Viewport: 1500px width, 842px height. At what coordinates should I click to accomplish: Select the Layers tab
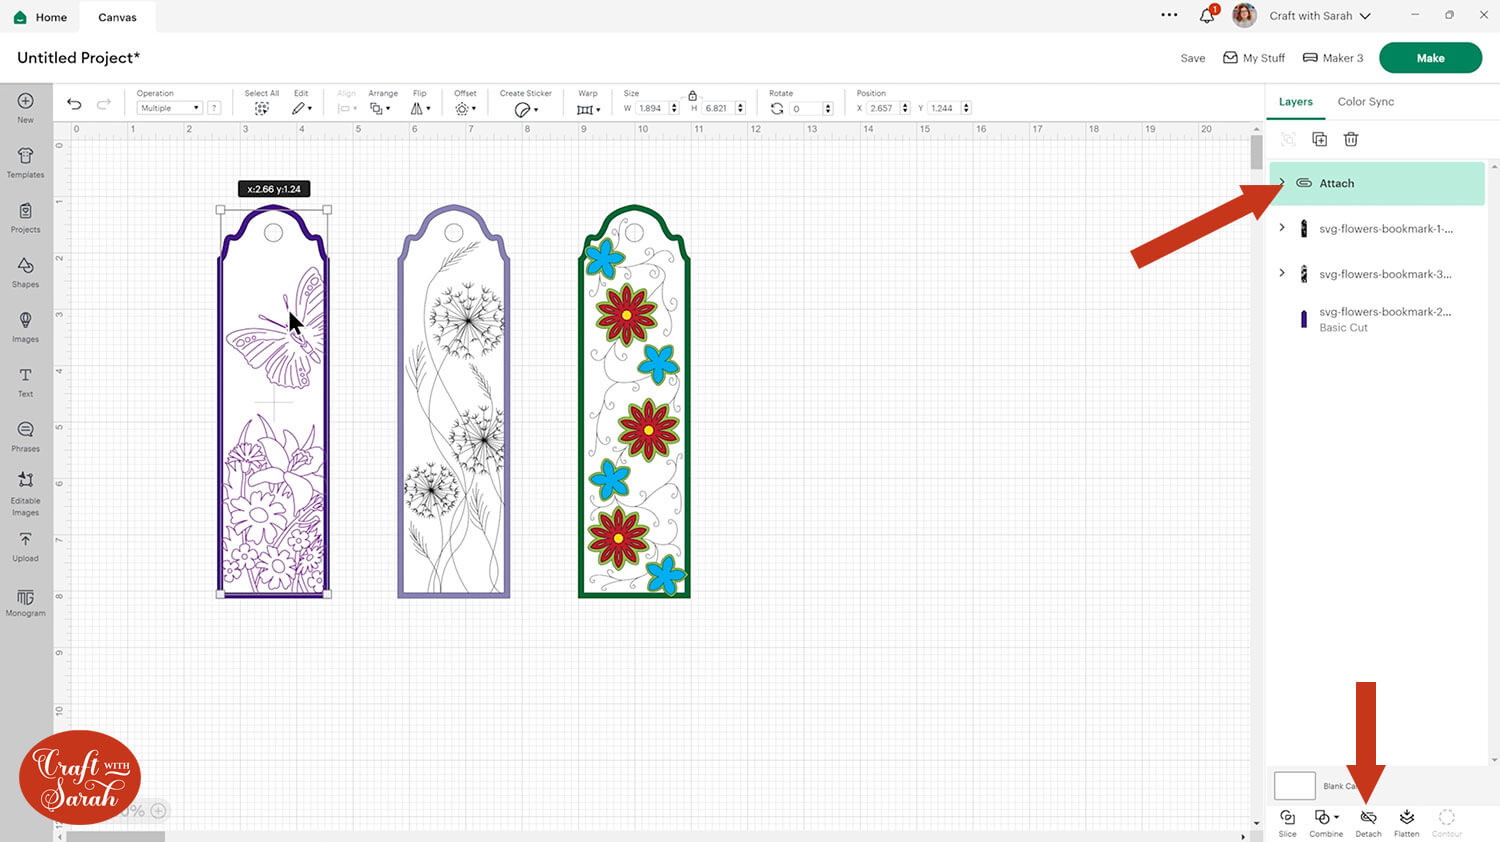(1295, 102)
